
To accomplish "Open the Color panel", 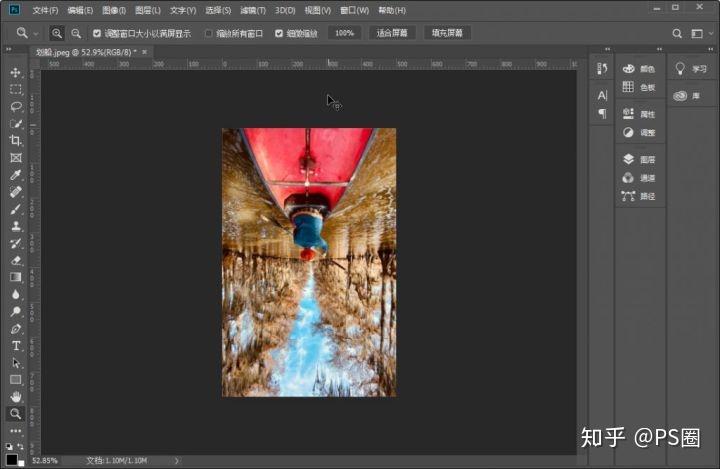I will click(639, 69).
